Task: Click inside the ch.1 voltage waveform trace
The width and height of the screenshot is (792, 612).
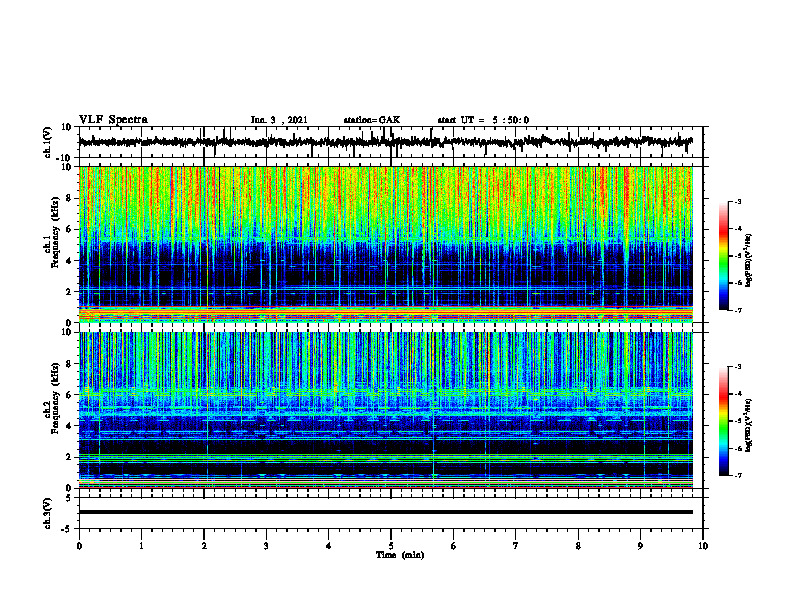Action: tap(385, 142)
